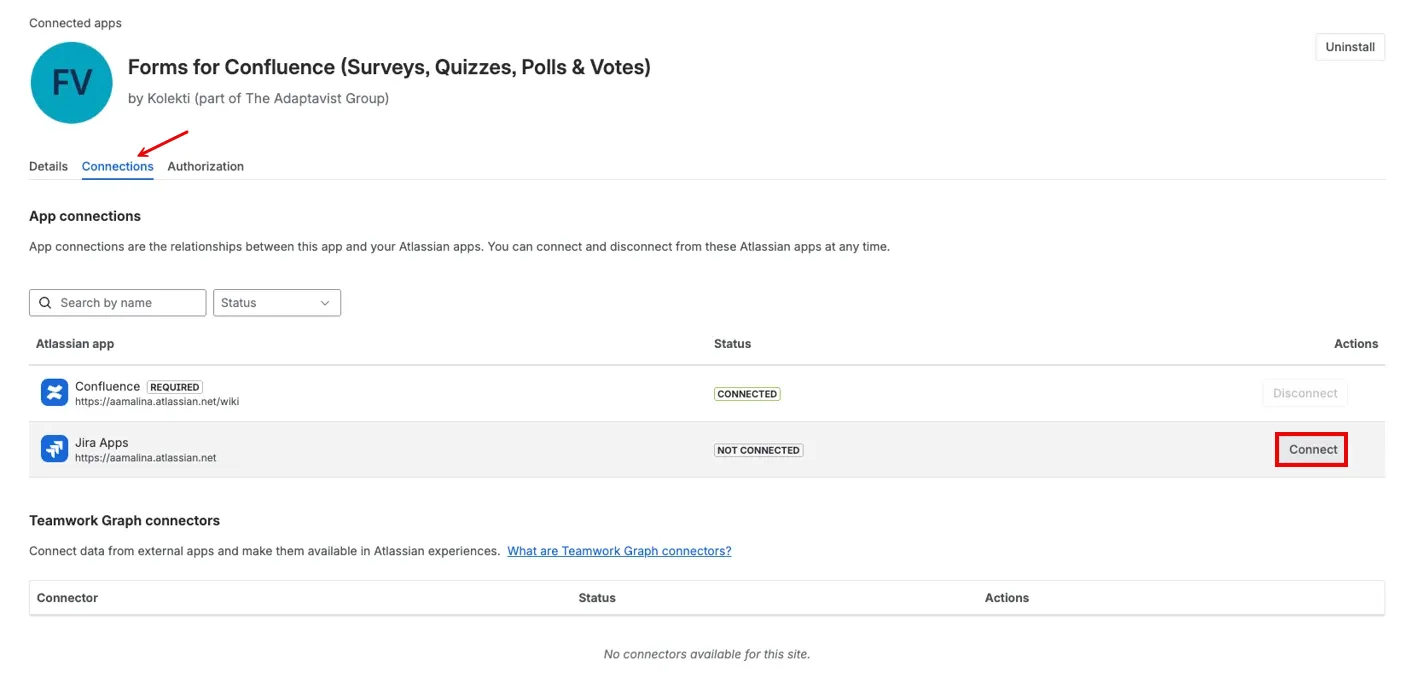This screenshot has width=1416, height=681.
Task: Click the Jira aamalina.atlassian.net URL text
Action: click(x=146, y=458)
